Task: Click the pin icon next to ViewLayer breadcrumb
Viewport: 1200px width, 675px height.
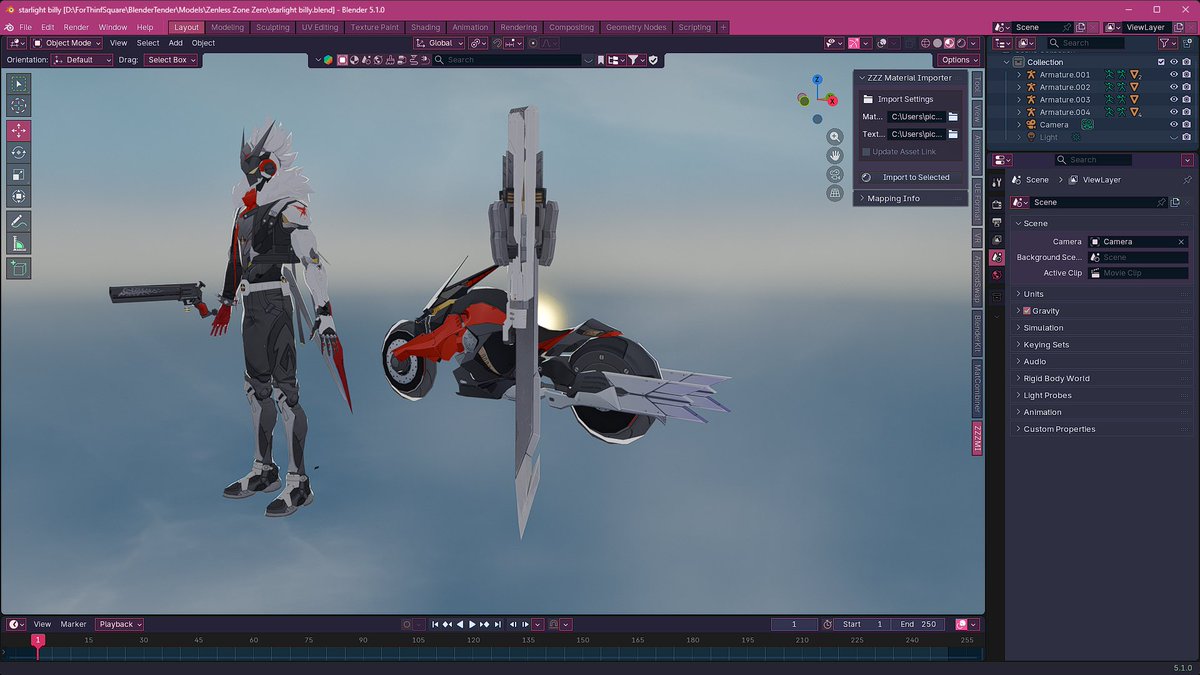Action: [x=1187, y=180]
